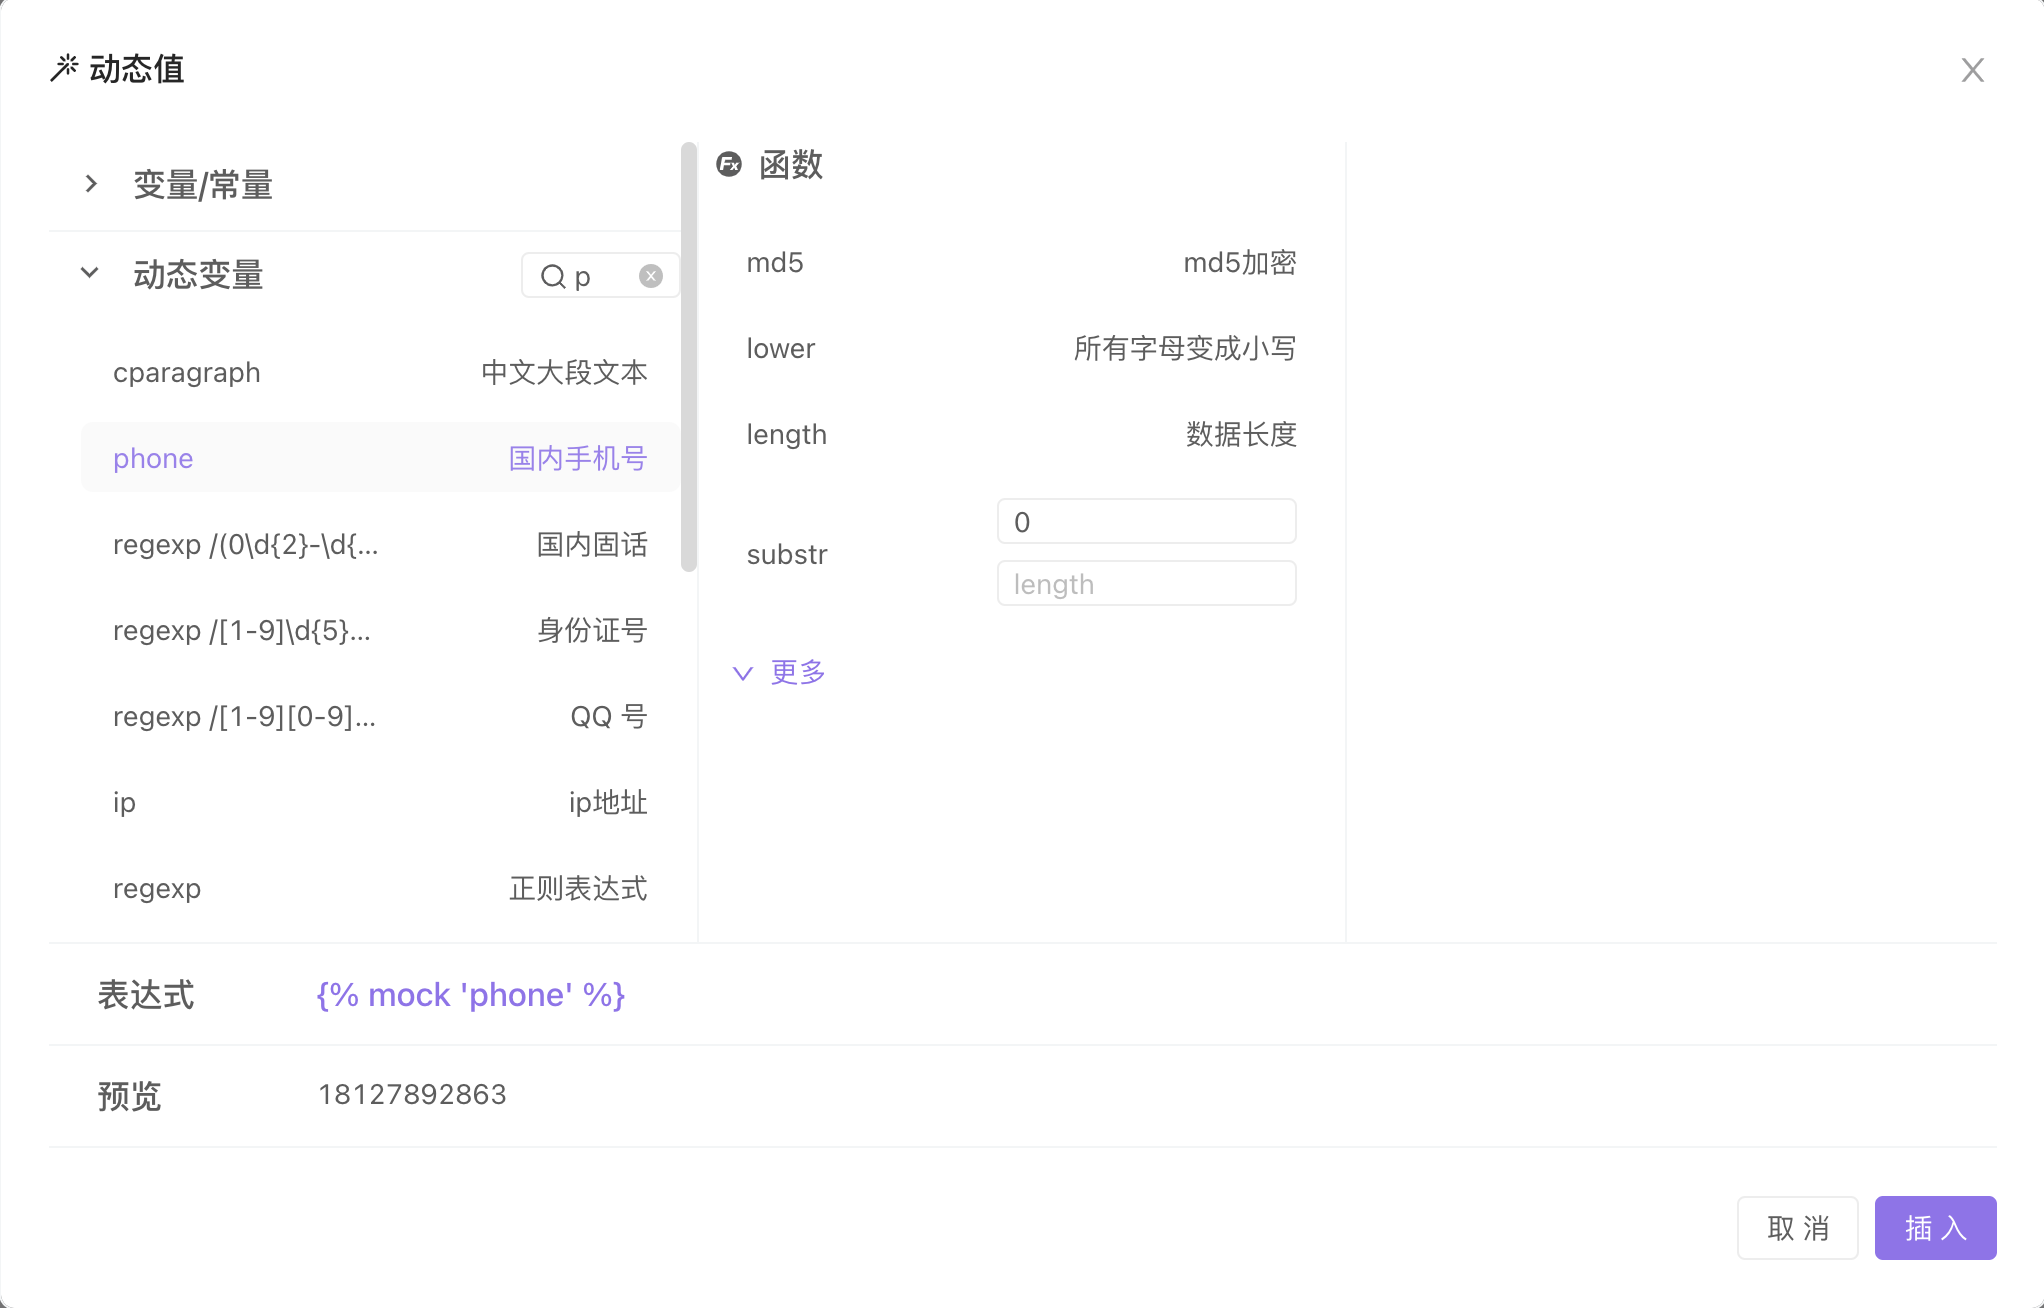Click the 插入 insert button

pyautogui.click(x=1935, y=1228)
